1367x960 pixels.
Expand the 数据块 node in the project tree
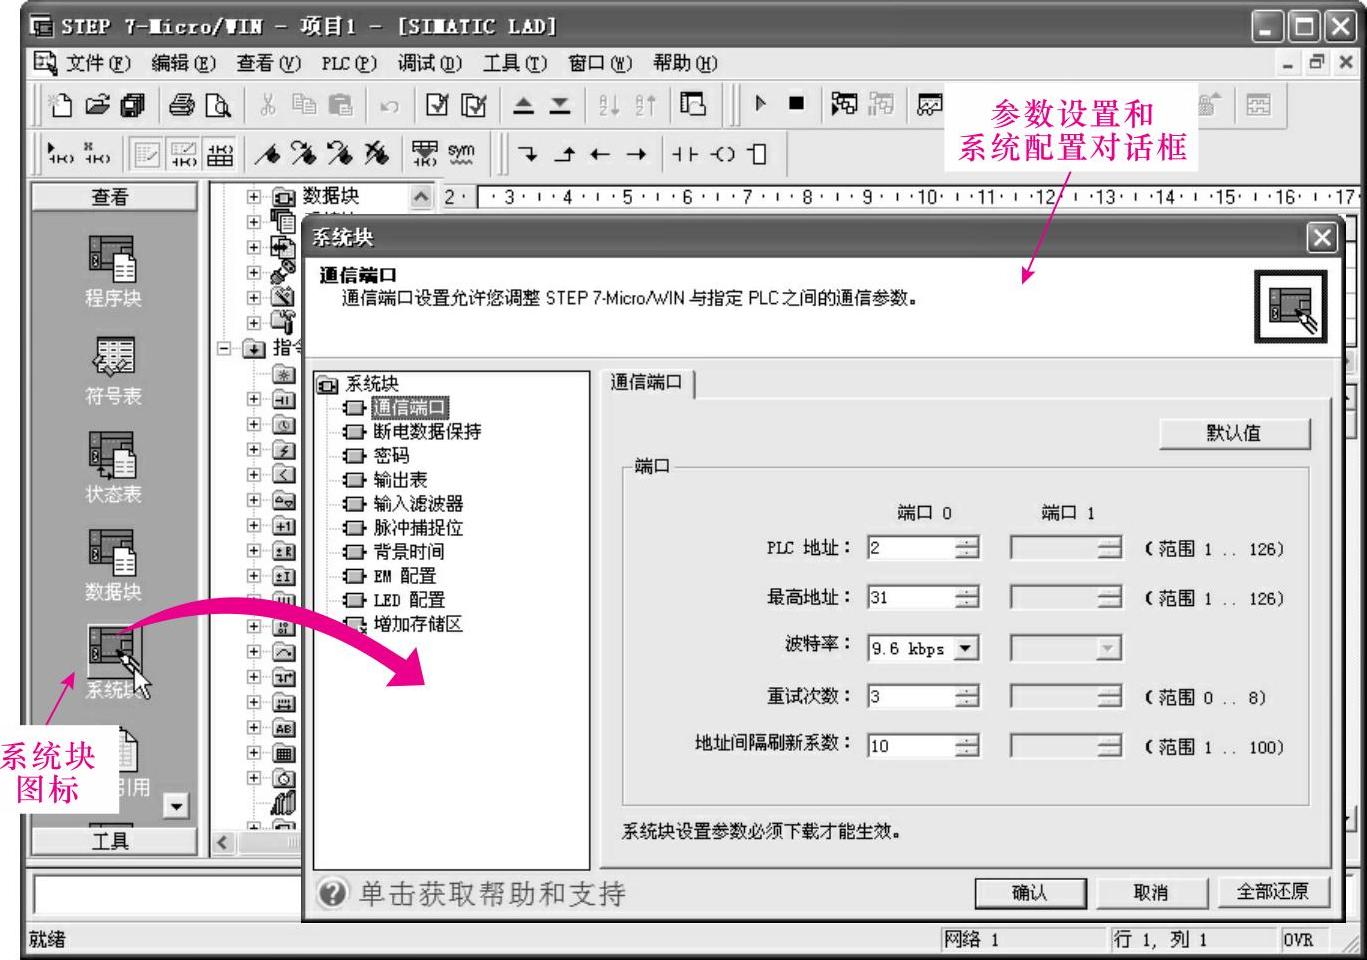tap(253, 197)
